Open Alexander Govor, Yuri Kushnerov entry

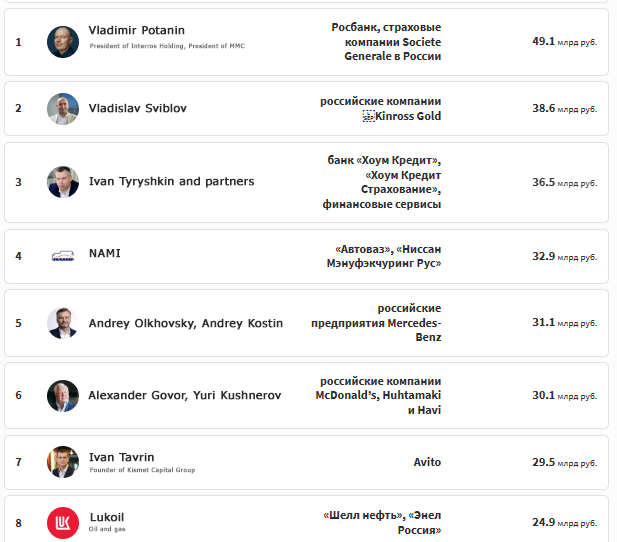[x=185, y=395]
